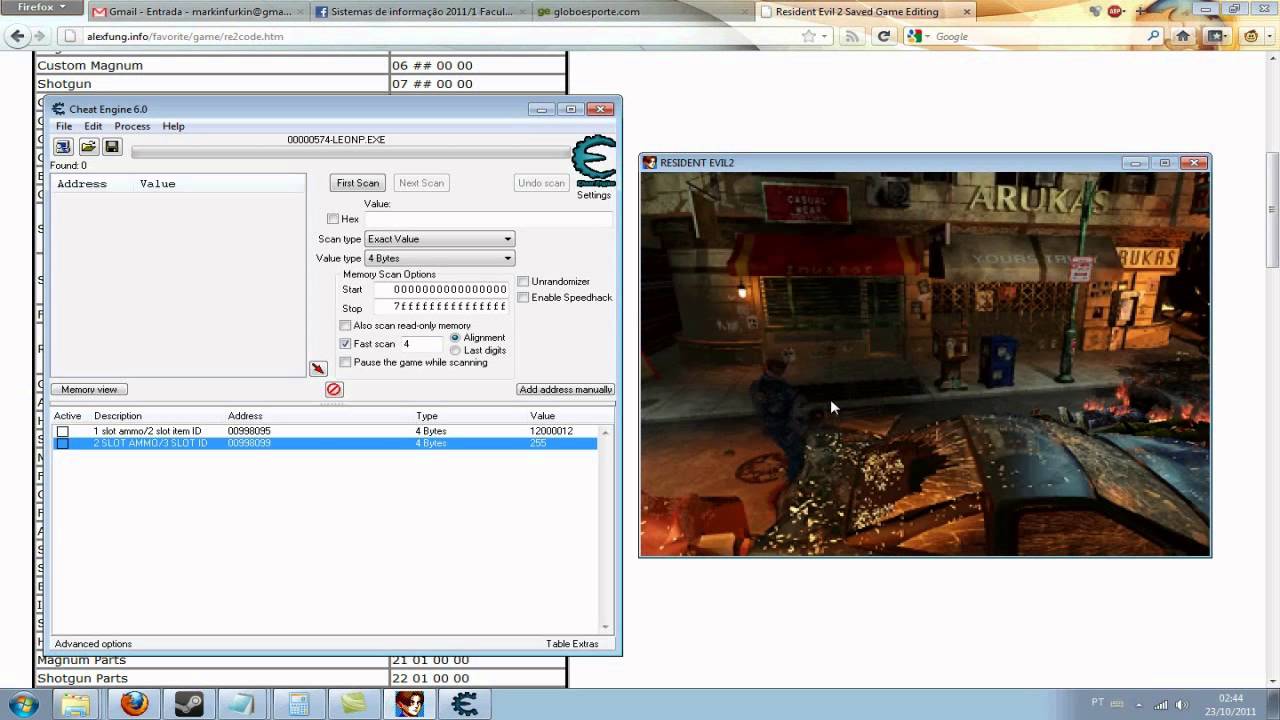Click the smiley face toolbar icon
Image resolution: width=1280 pixels, height=720 pixels.
pos(1251,36)
